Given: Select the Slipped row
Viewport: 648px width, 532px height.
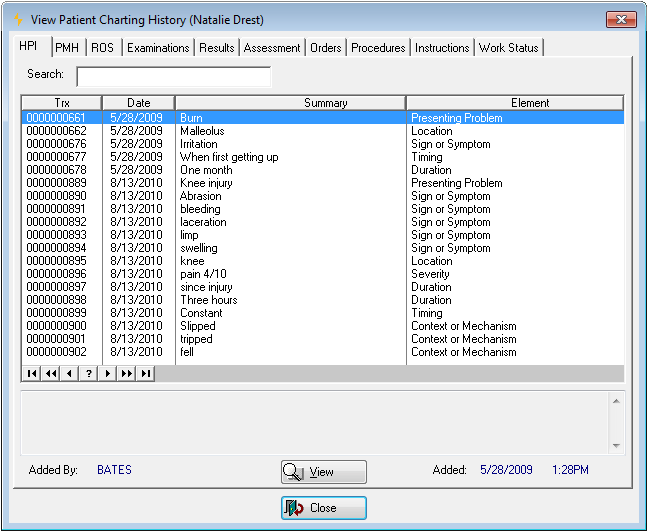Looking at the screenshot, I should click(322, 326).
